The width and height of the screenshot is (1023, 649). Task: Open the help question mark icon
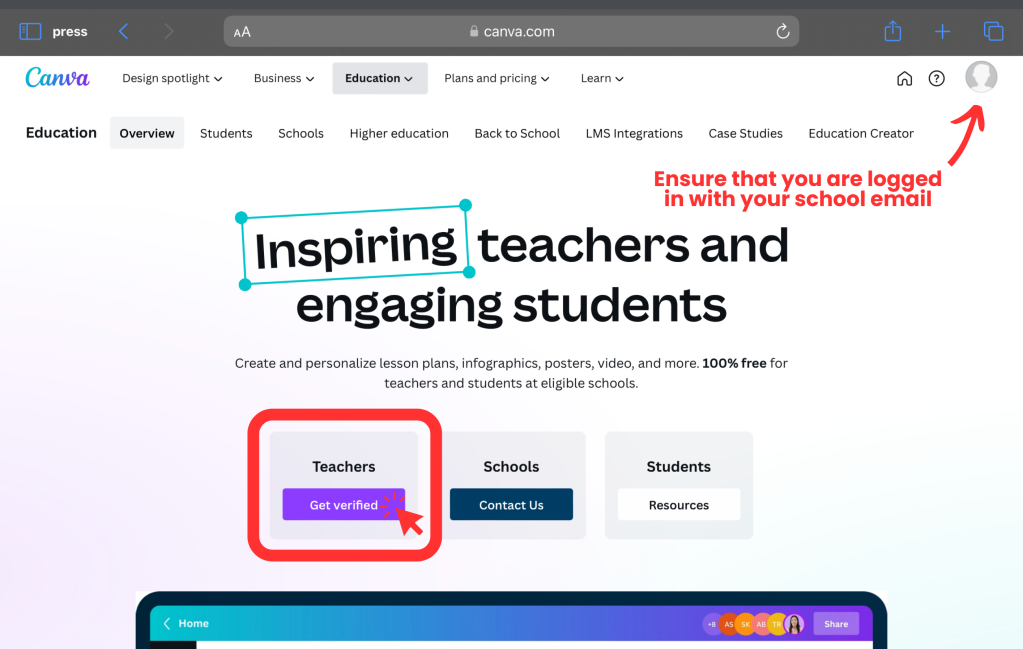(x=936, y=78)
